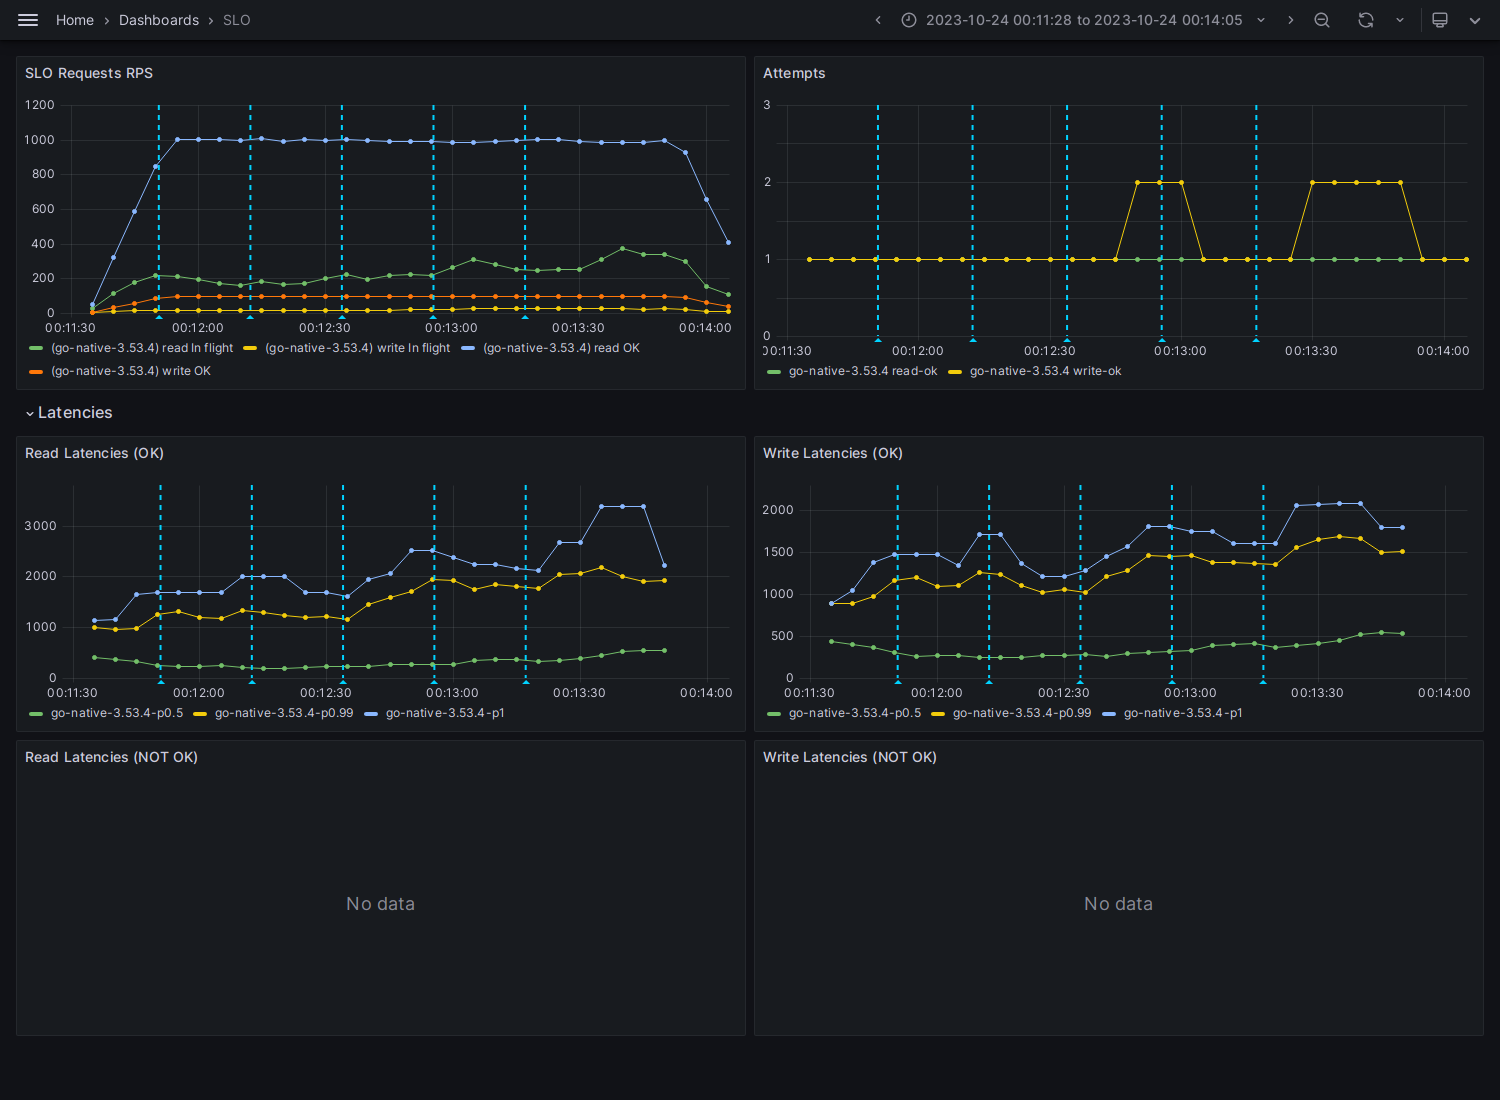Open refresh interval dropdown

point(1400,20)
